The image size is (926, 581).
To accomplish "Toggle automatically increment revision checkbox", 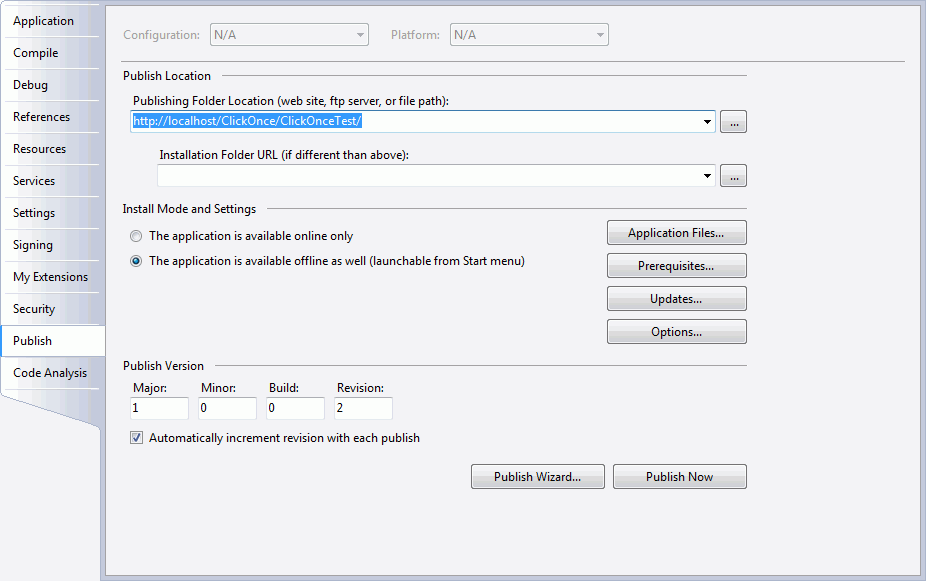I will pyautogui.click(x=136, y=438).
